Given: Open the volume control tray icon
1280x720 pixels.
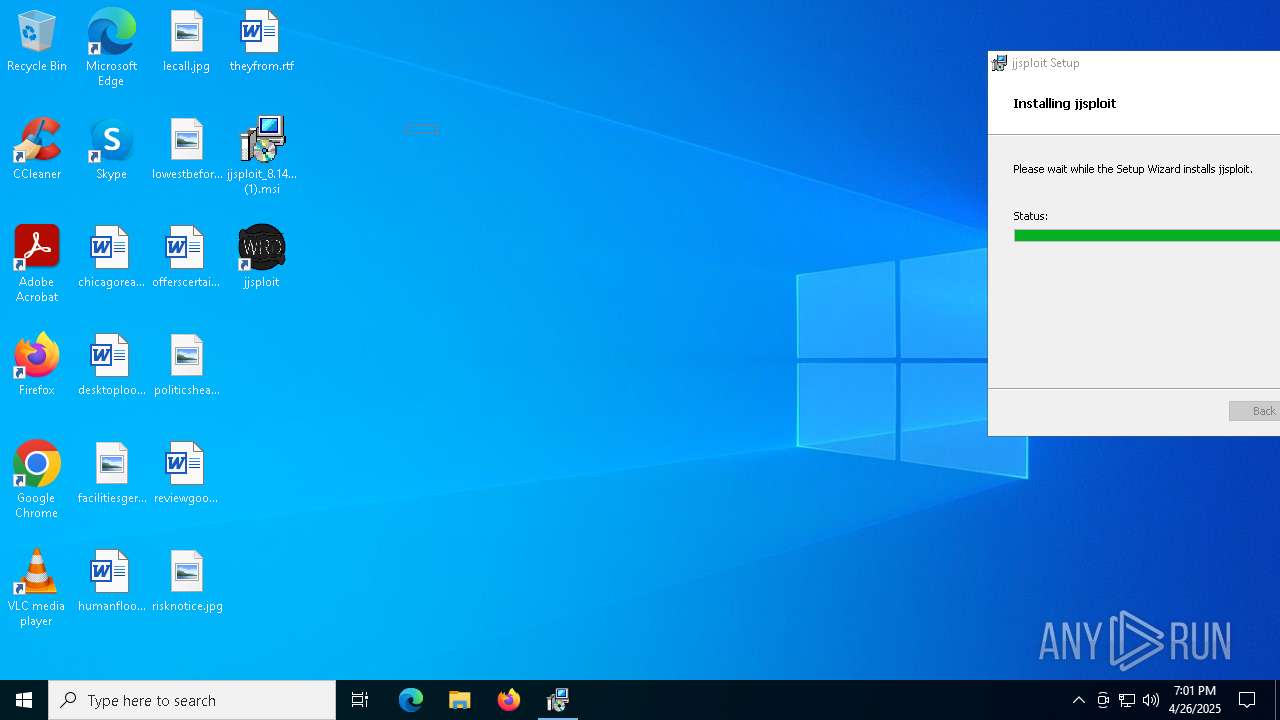Looking at the screenshot, I should pyautogui.click(x=1151, y=700).
